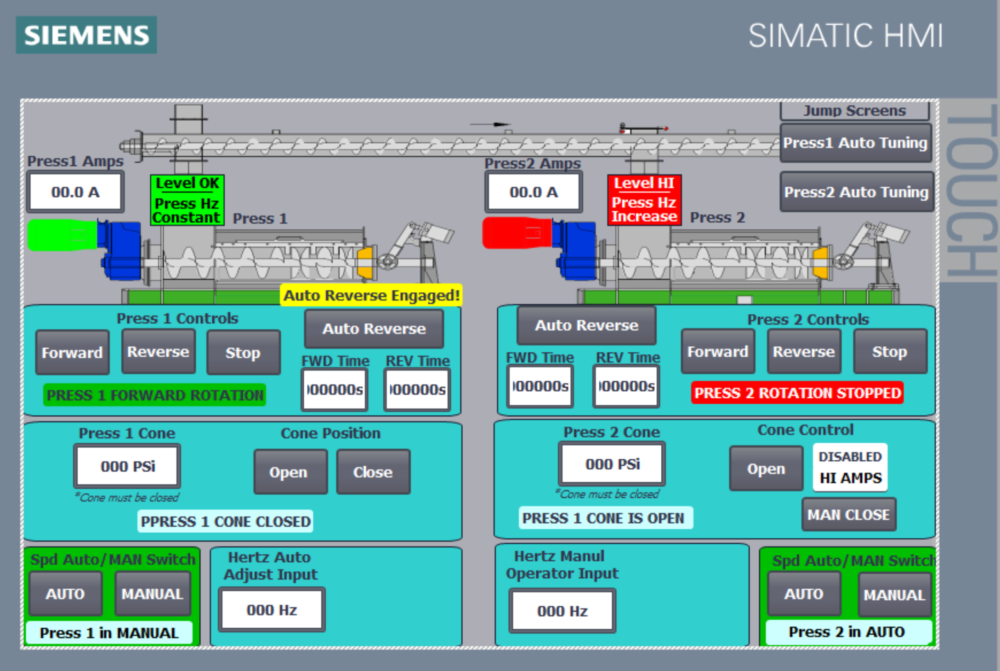Stop Press 2 rotation

890,351
